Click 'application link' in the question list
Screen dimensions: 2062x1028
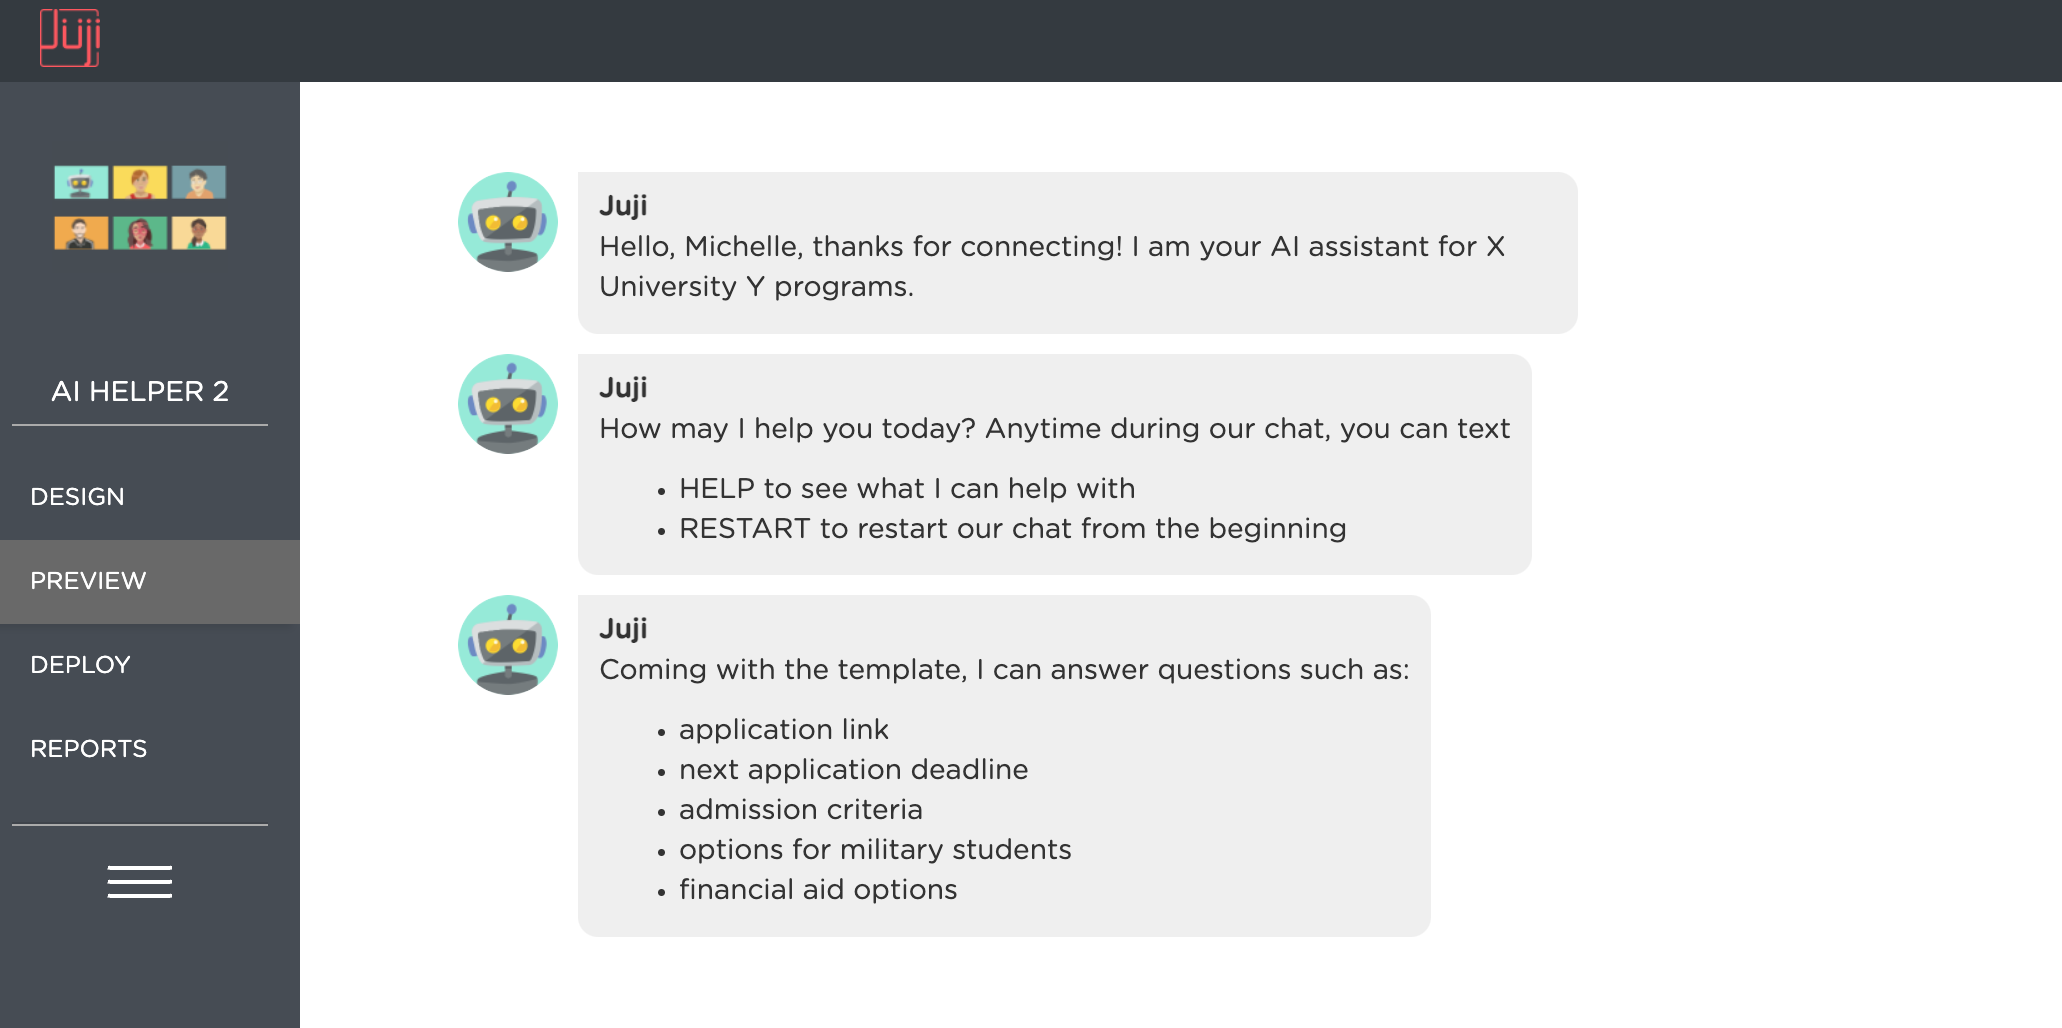(784, 729)
